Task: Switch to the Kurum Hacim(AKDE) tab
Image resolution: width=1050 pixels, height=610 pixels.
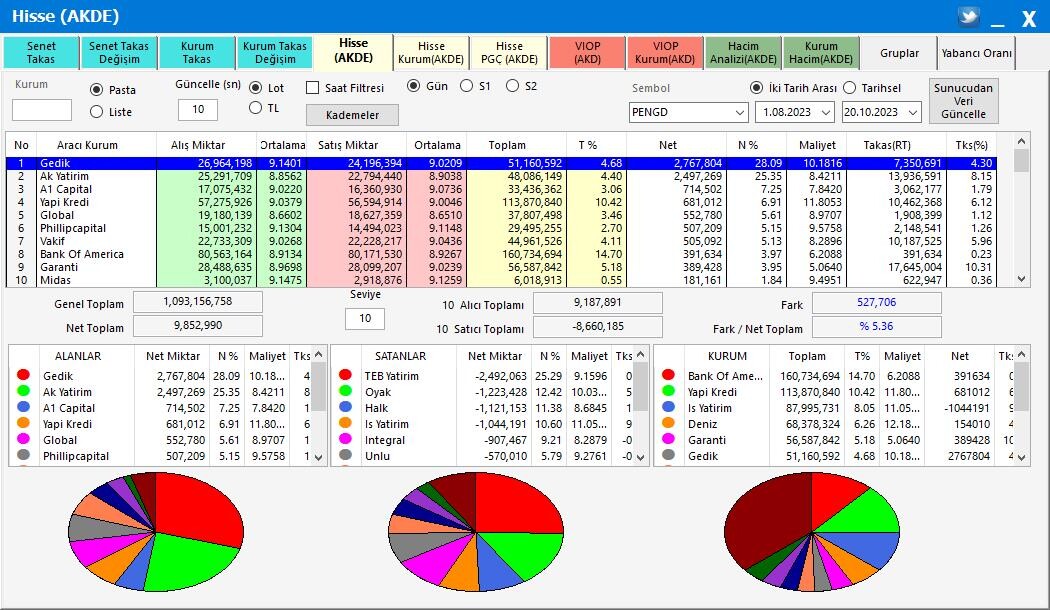Action: pos(821,53)
